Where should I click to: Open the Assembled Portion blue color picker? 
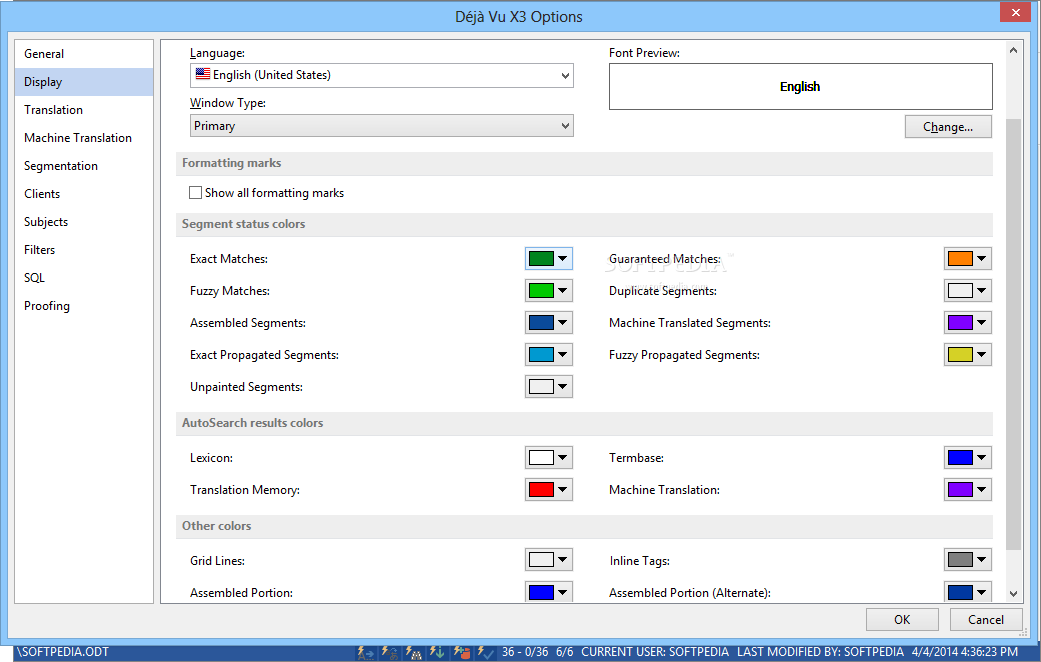coord(548,592)
